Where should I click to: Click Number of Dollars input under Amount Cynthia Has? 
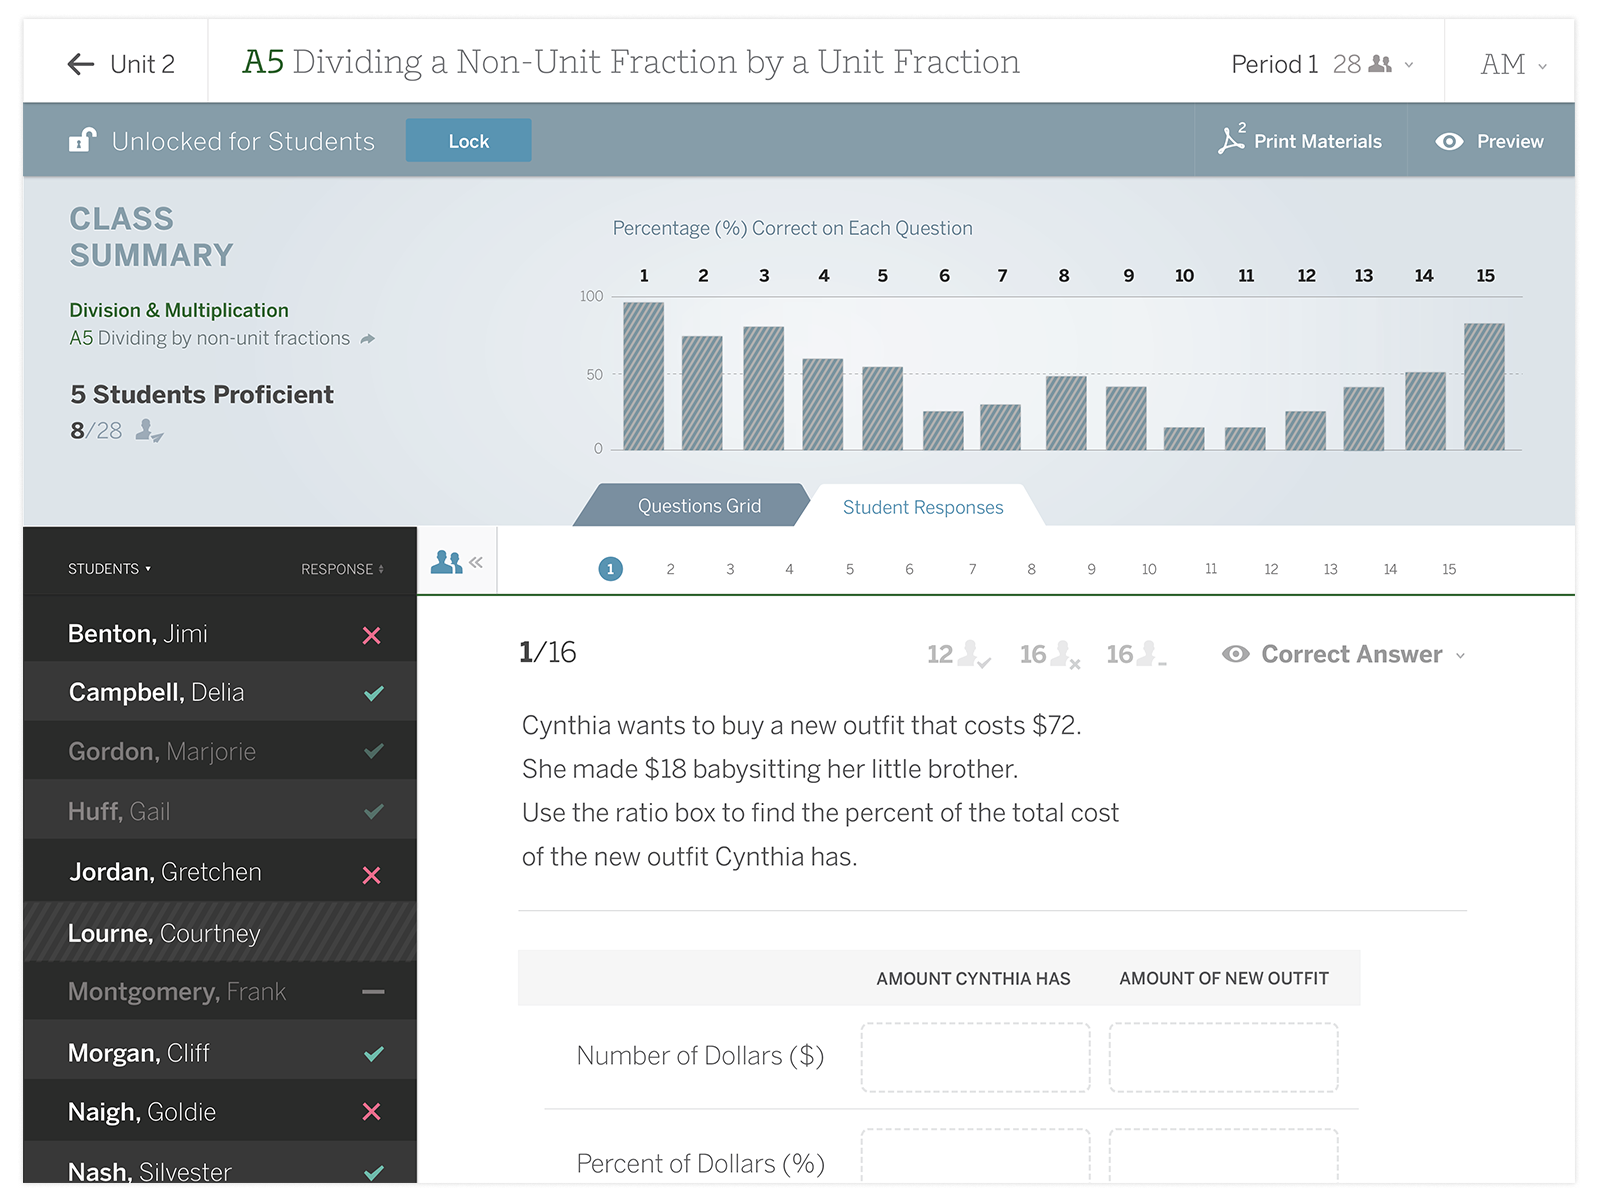975,1057
